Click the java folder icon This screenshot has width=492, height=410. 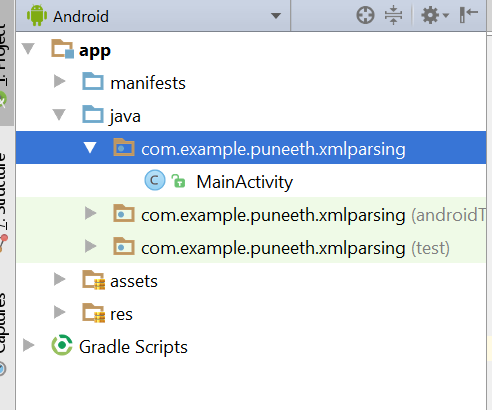(93, 114)
